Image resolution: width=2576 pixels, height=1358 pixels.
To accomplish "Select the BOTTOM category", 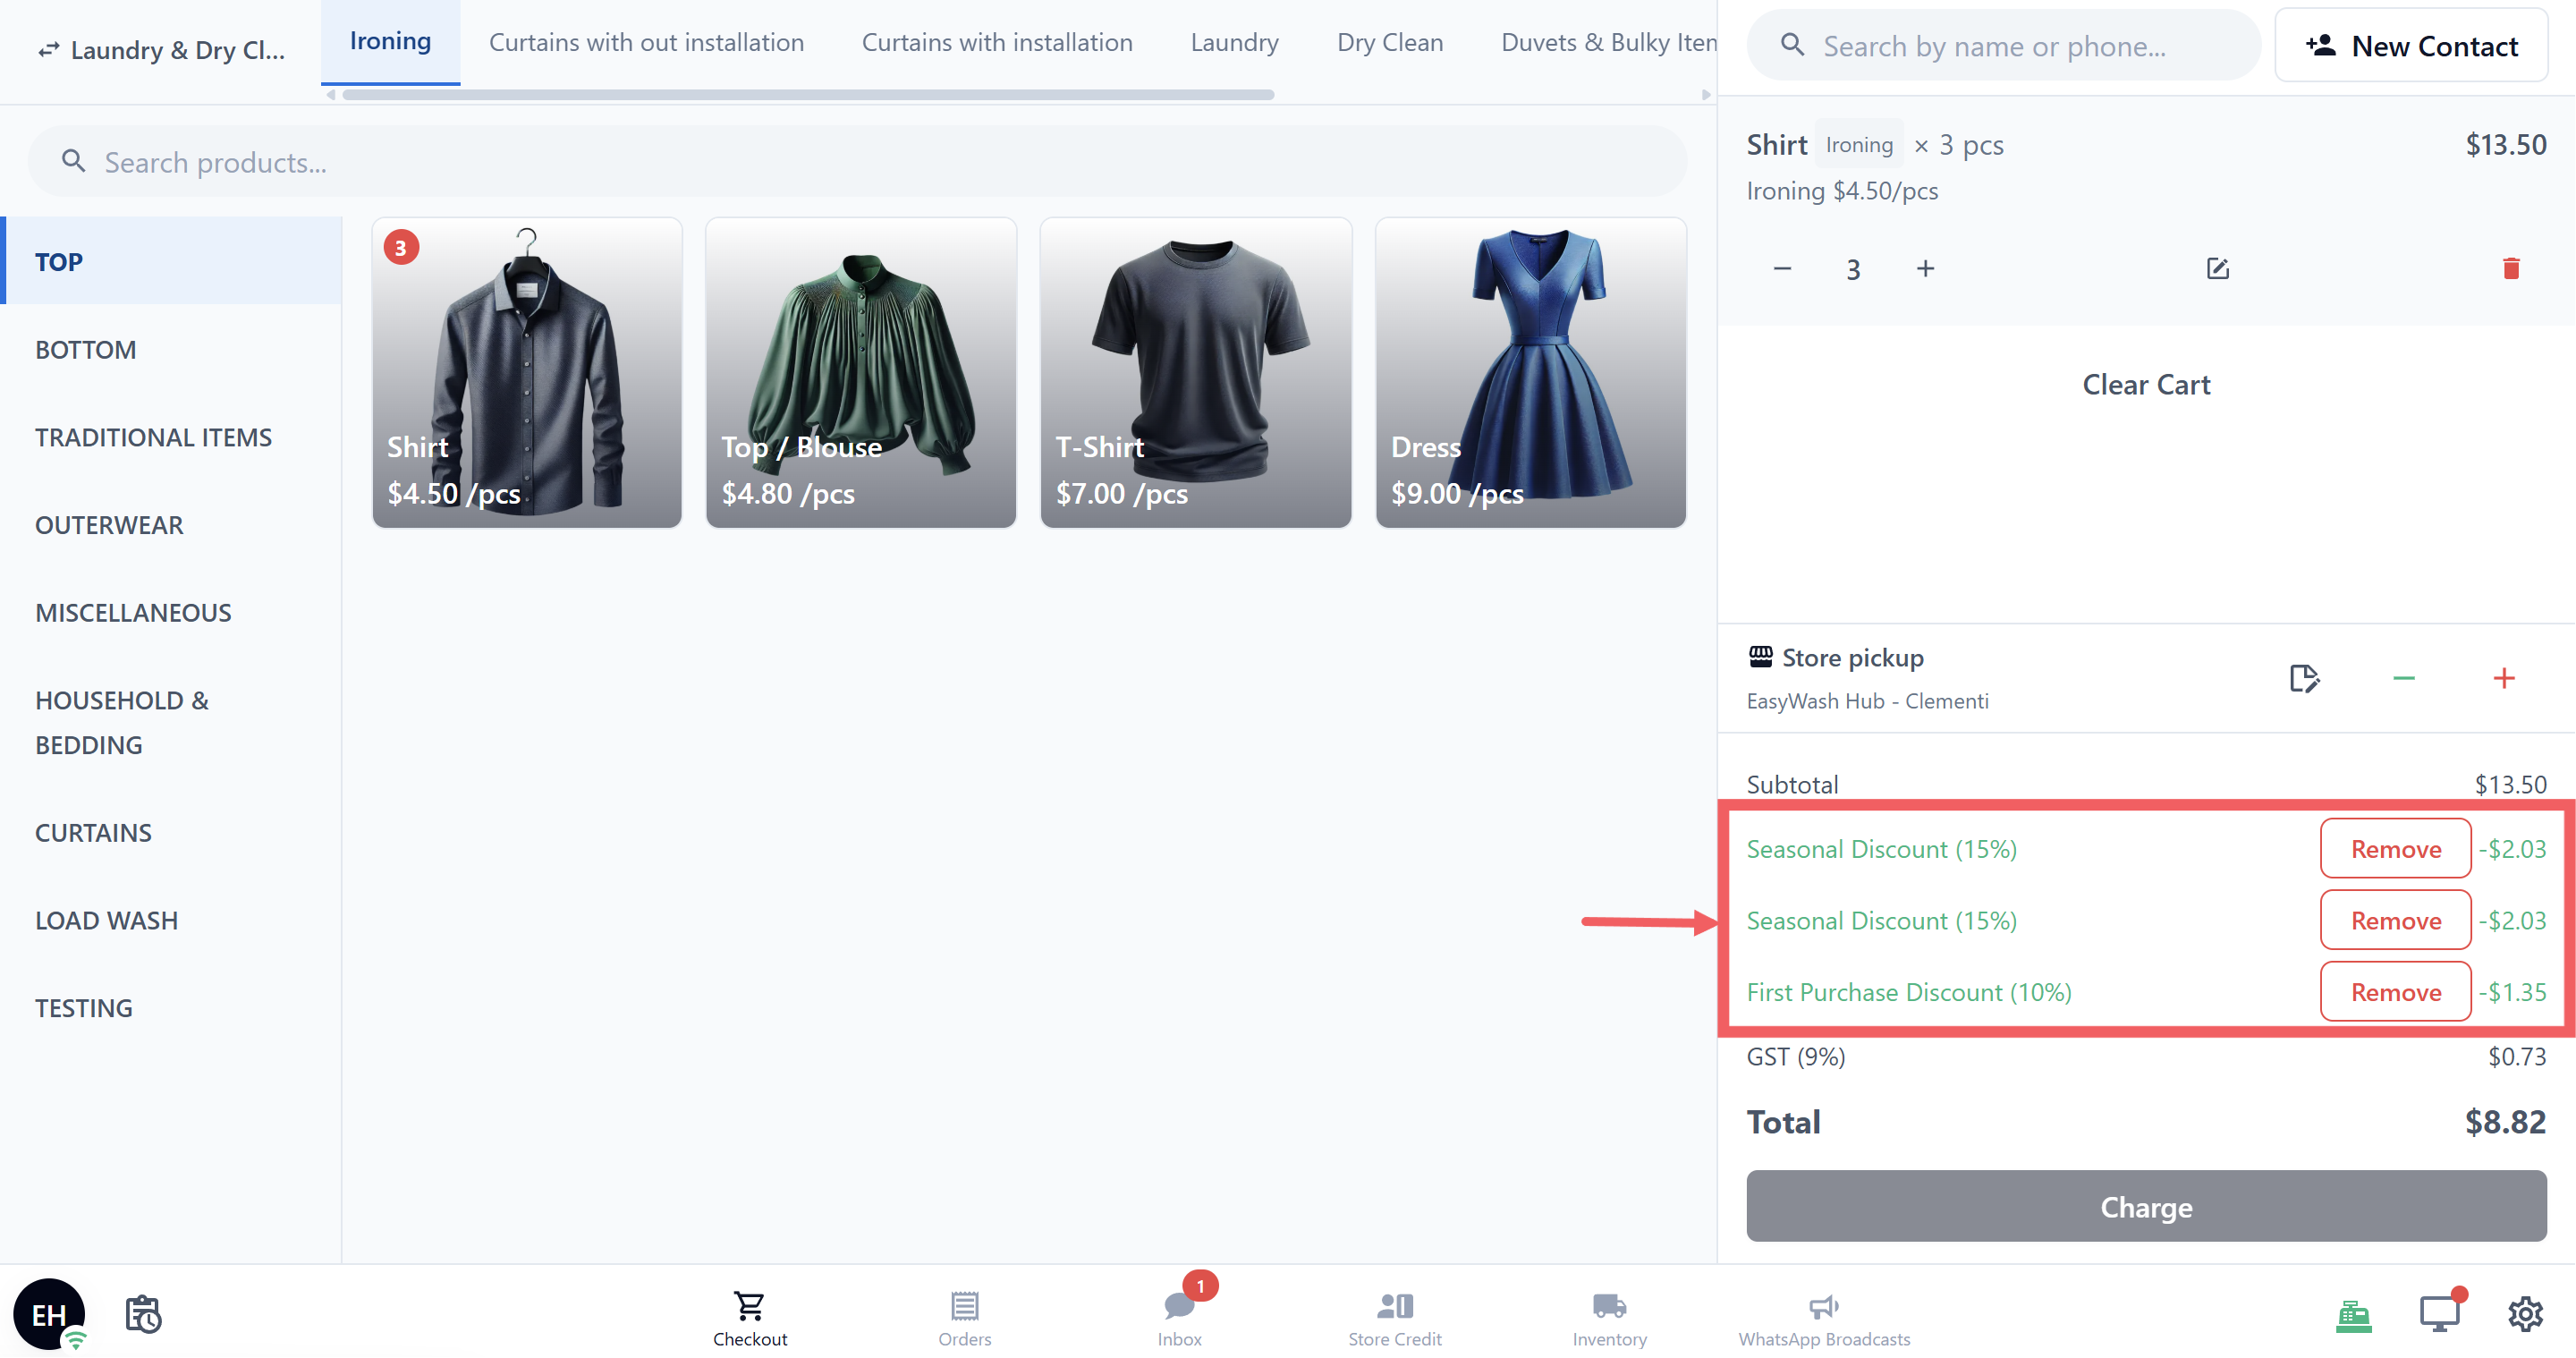I will tap(172, 350).
